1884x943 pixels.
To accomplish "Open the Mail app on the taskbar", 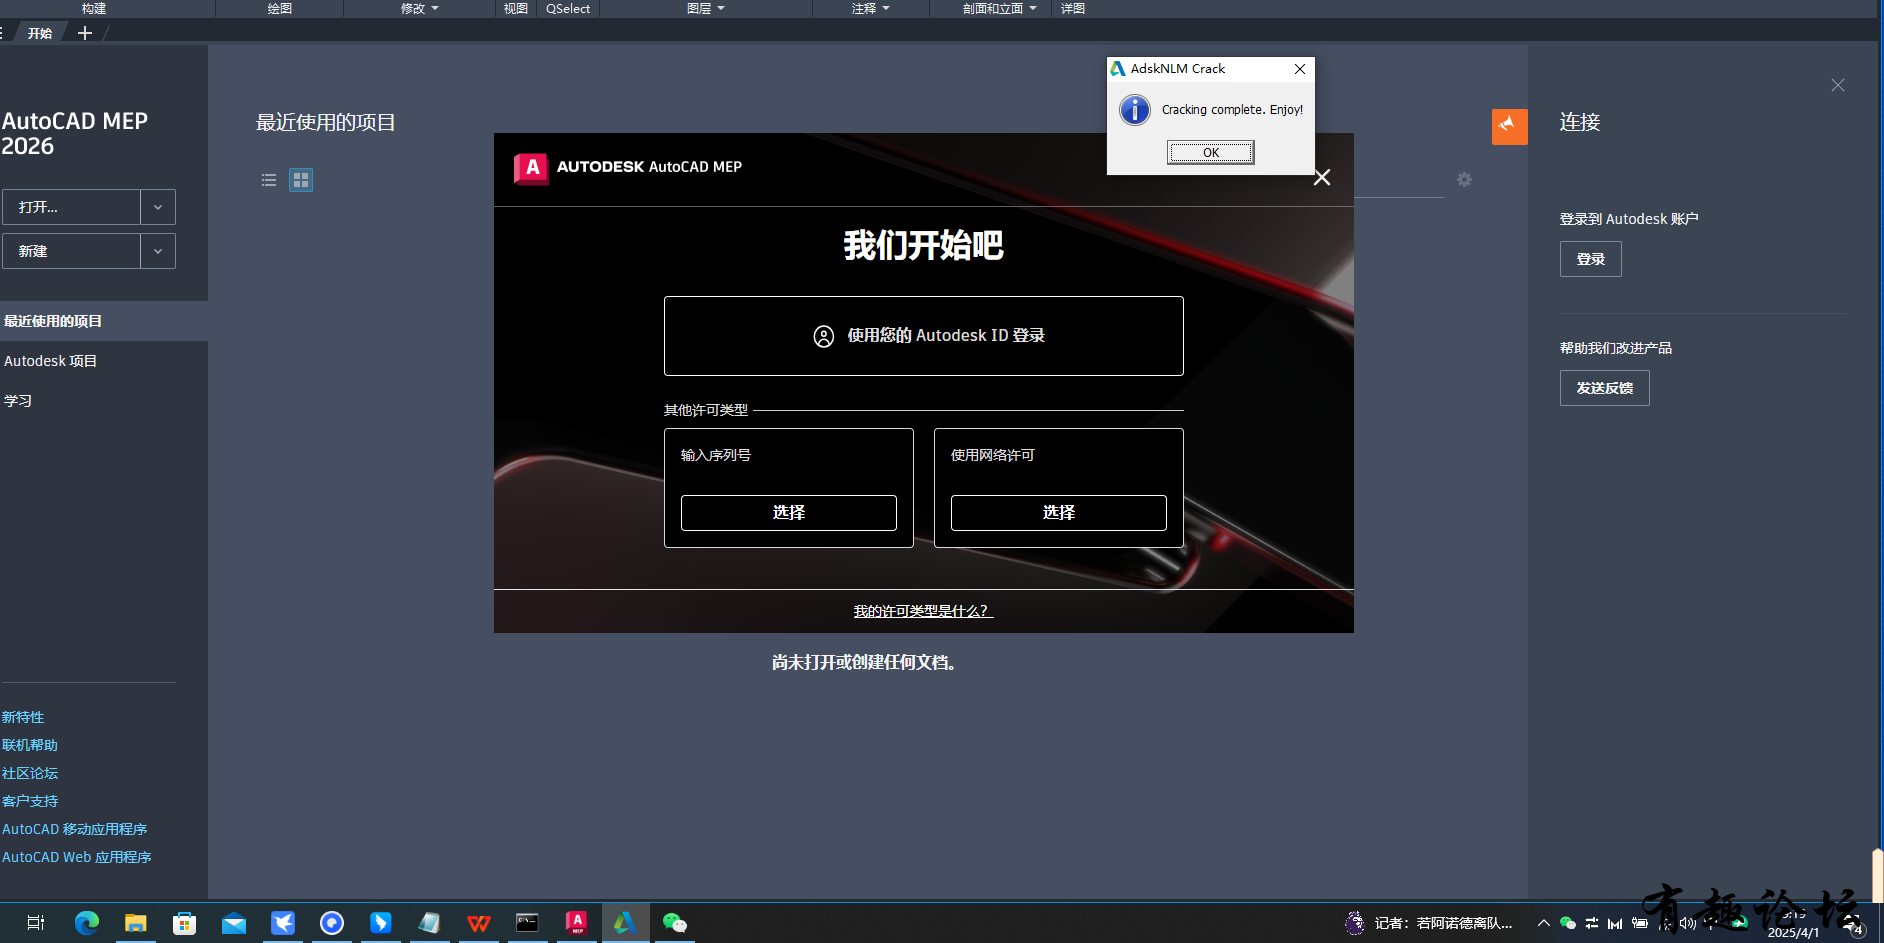I will [x=233, y=923].
